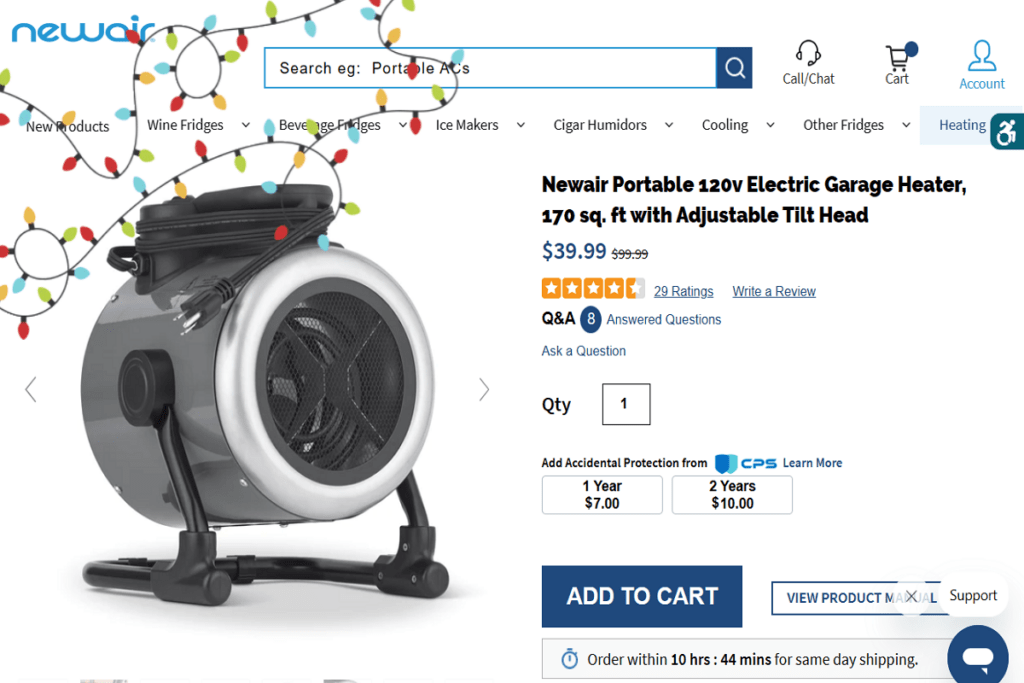Click the Qty quantity input field
Screen dimensions: 1024x683
click(626, 404)
